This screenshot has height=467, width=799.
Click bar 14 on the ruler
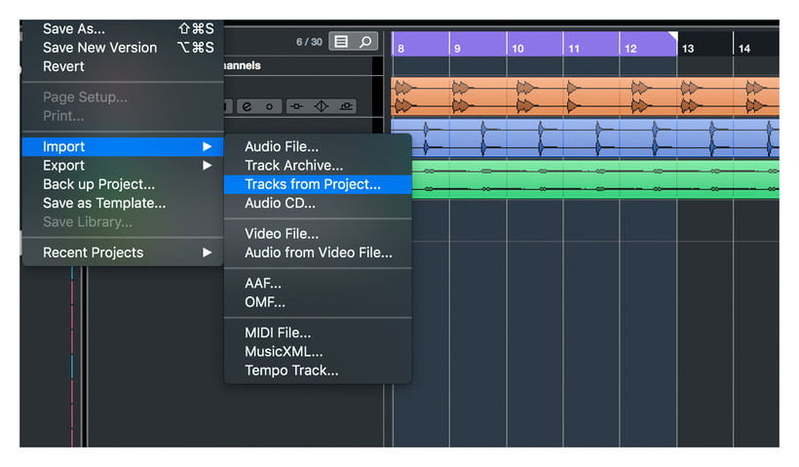[x=744, y=48]
